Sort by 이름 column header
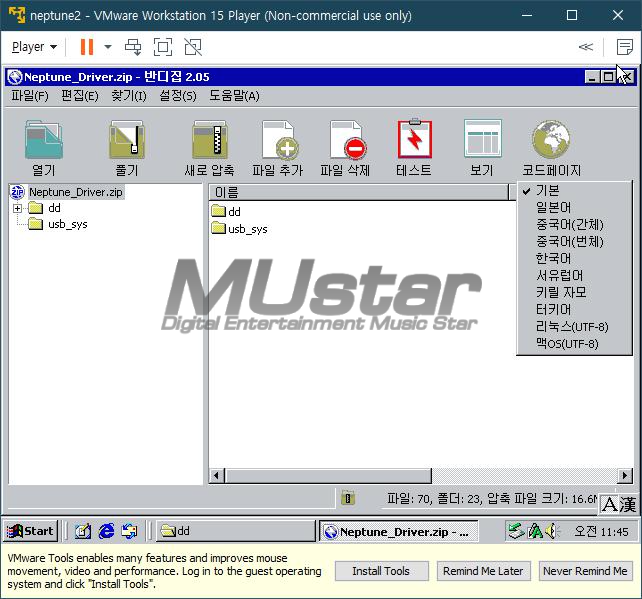Viewport: 642px width, 599px height. [359, 192]
